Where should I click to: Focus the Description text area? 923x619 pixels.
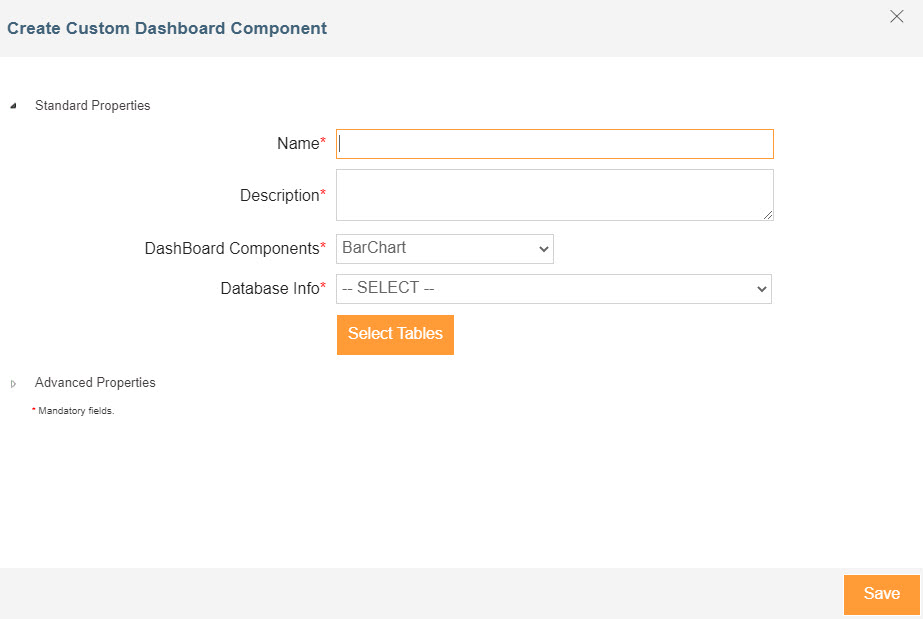pos(554,194)
